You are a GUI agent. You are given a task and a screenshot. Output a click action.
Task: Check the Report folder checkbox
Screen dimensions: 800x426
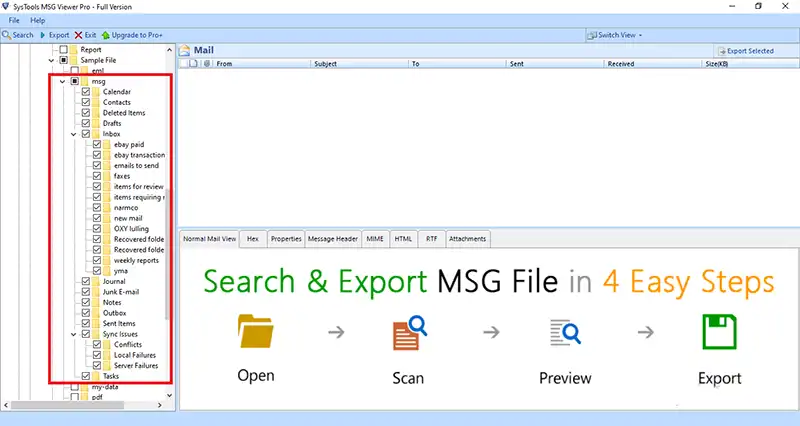click(x=64, y=49)
